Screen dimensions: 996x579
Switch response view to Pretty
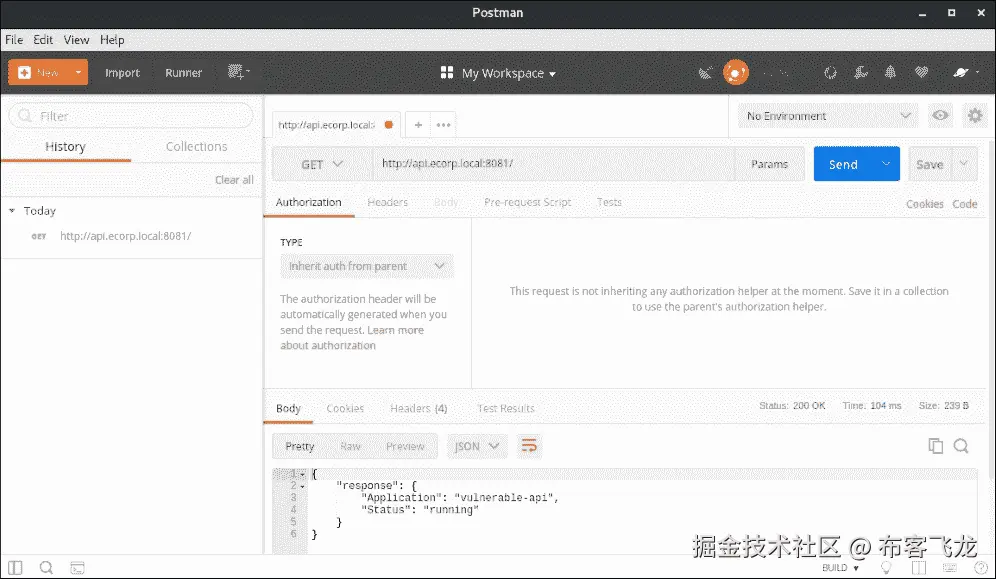[x=299, y=446]
